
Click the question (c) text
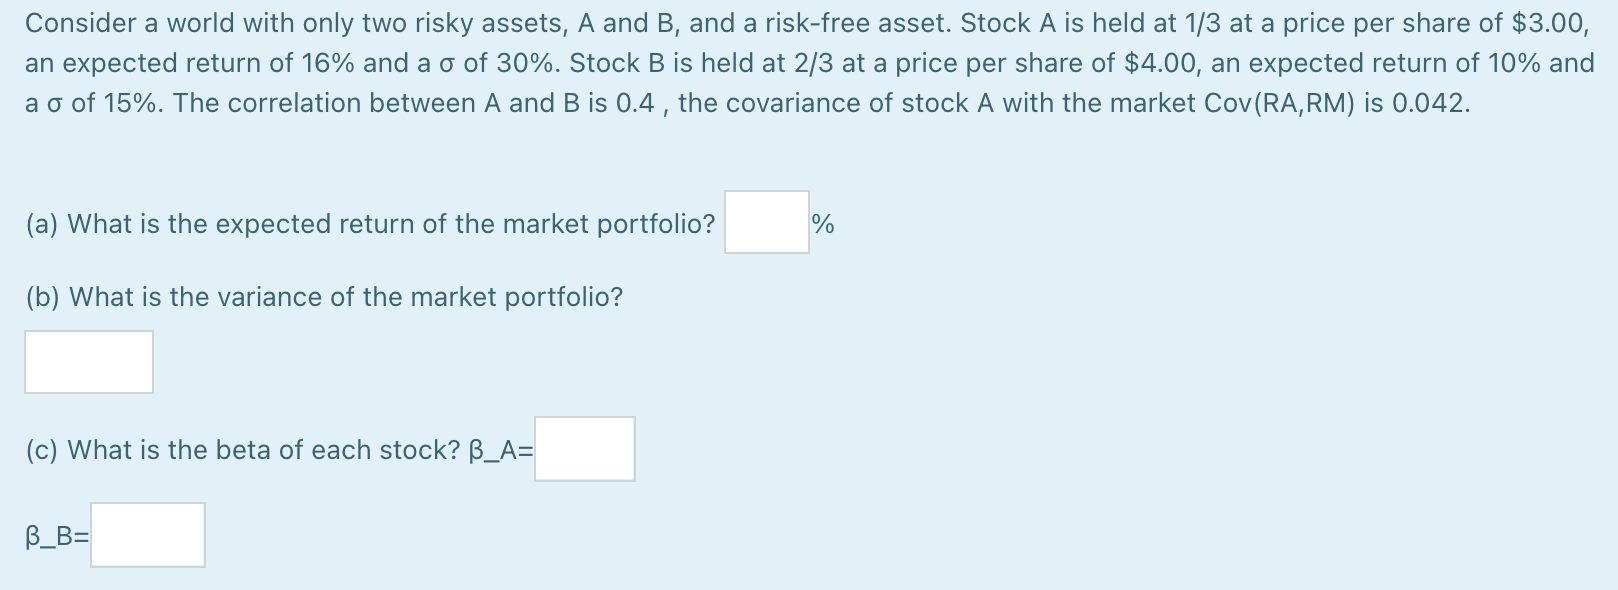coord(275,449)
